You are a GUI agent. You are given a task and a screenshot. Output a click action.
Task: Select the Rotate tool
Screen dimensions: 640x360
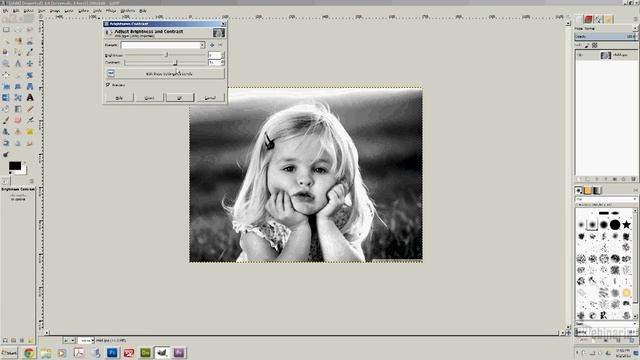tap(30, 75)
